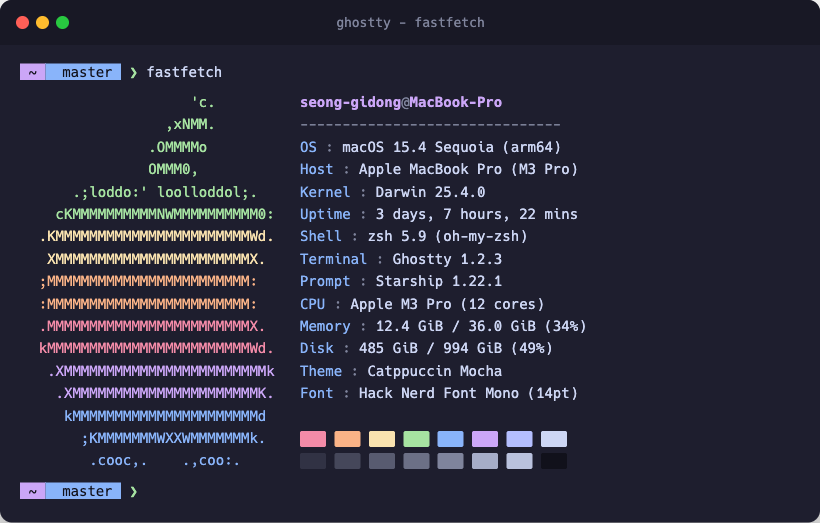Click the window title 'ghostty - fastfetch'

tap(410, 22)
